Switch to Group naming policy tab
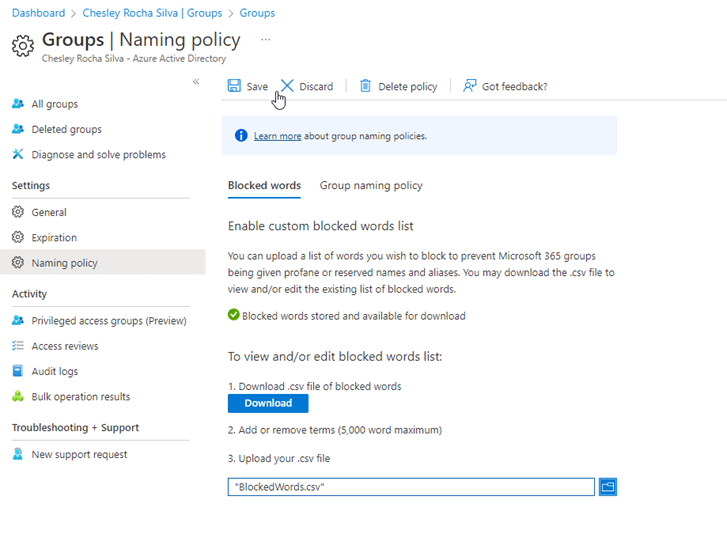The image size is (727, 549). [x=371, y=185]
